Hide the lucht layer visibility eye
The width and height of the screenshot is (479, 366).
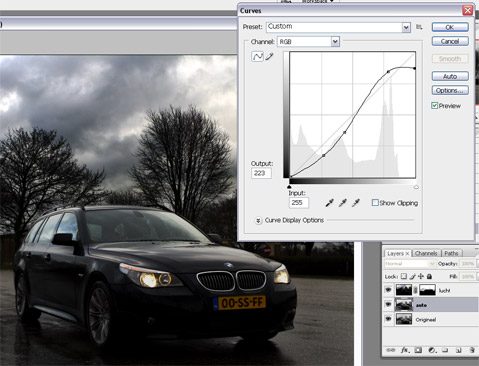(x=388, y=290)
